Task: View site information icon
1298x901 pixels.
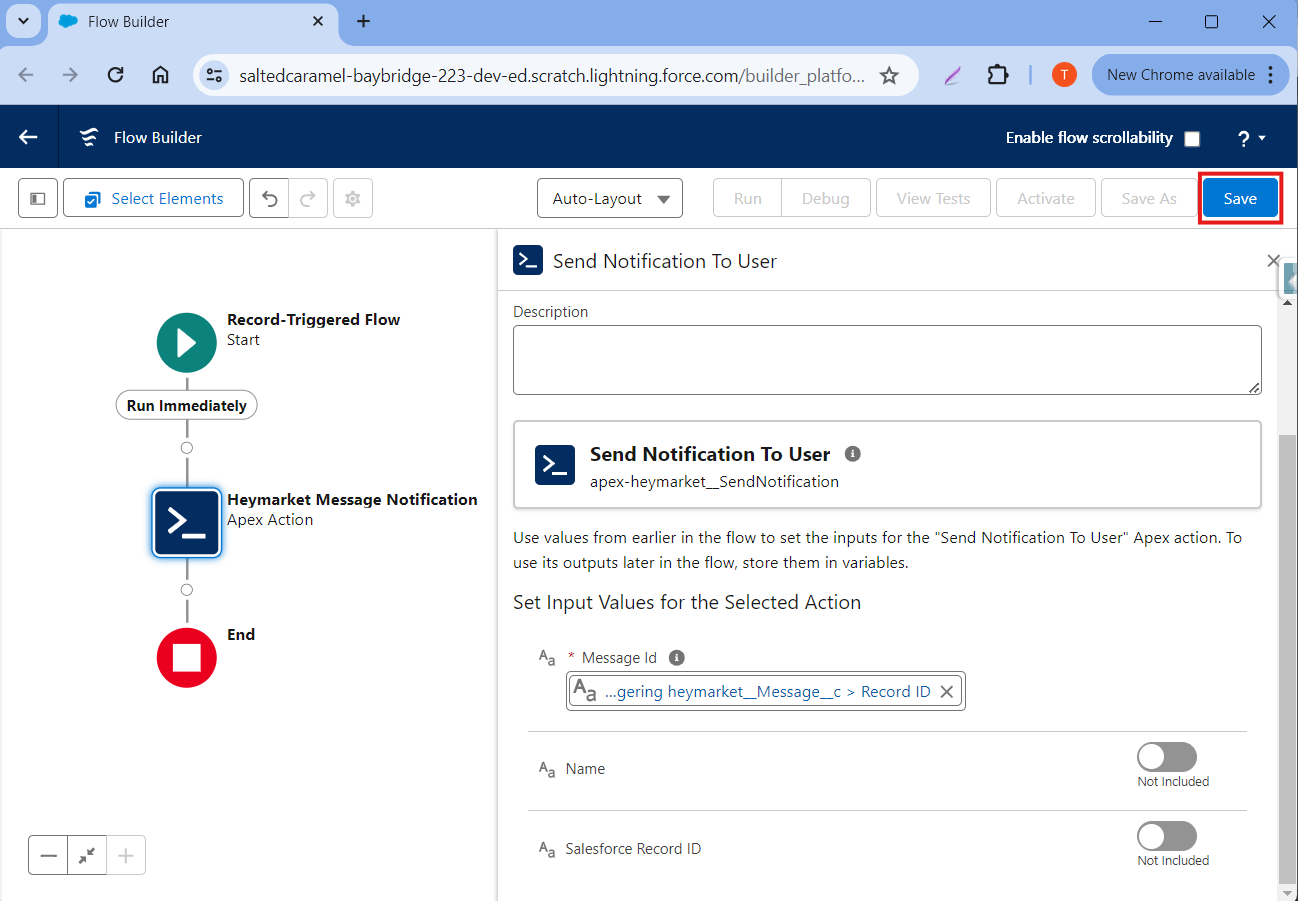Action: tap(214, 75)
